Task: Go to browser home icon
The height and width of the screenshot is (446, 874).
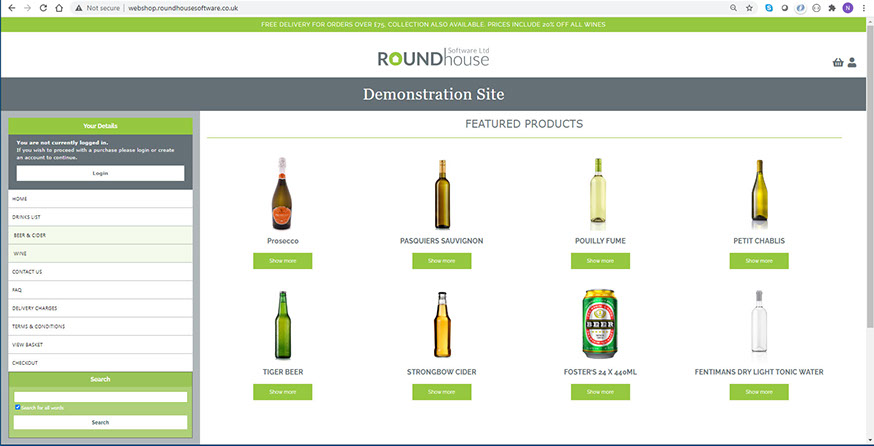Action: coord(59,8)
